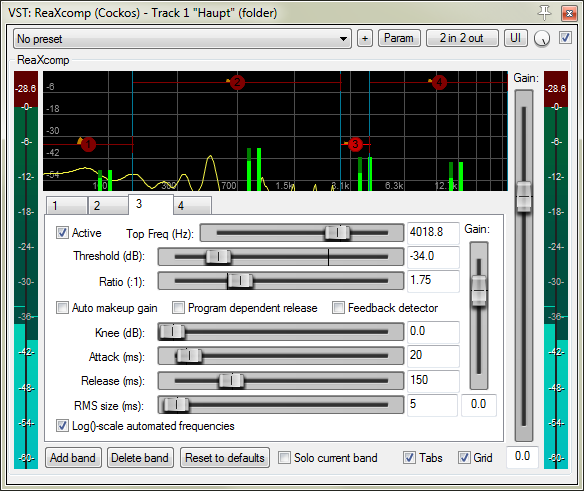Click the UI button
Viewport: 584px width, 491px height.
(x=516, y=38)
